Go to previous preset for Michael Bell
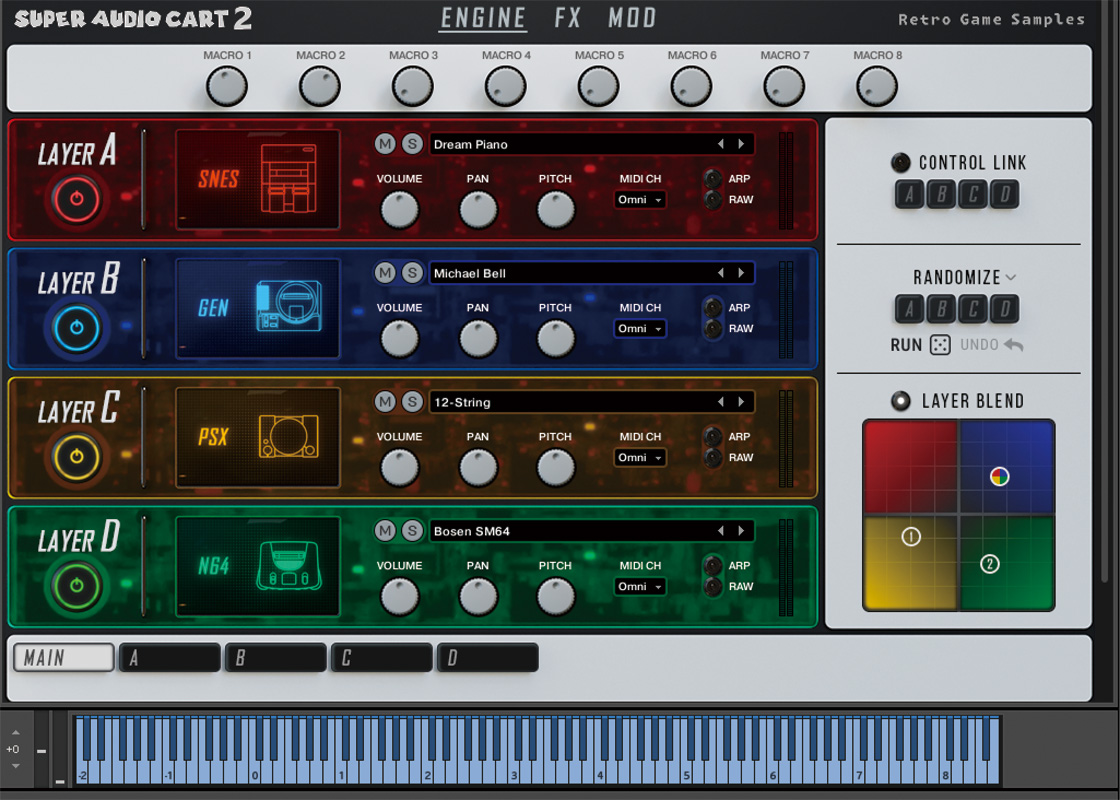The width and height of the screenshot is (1120, 800). (721, 273)
